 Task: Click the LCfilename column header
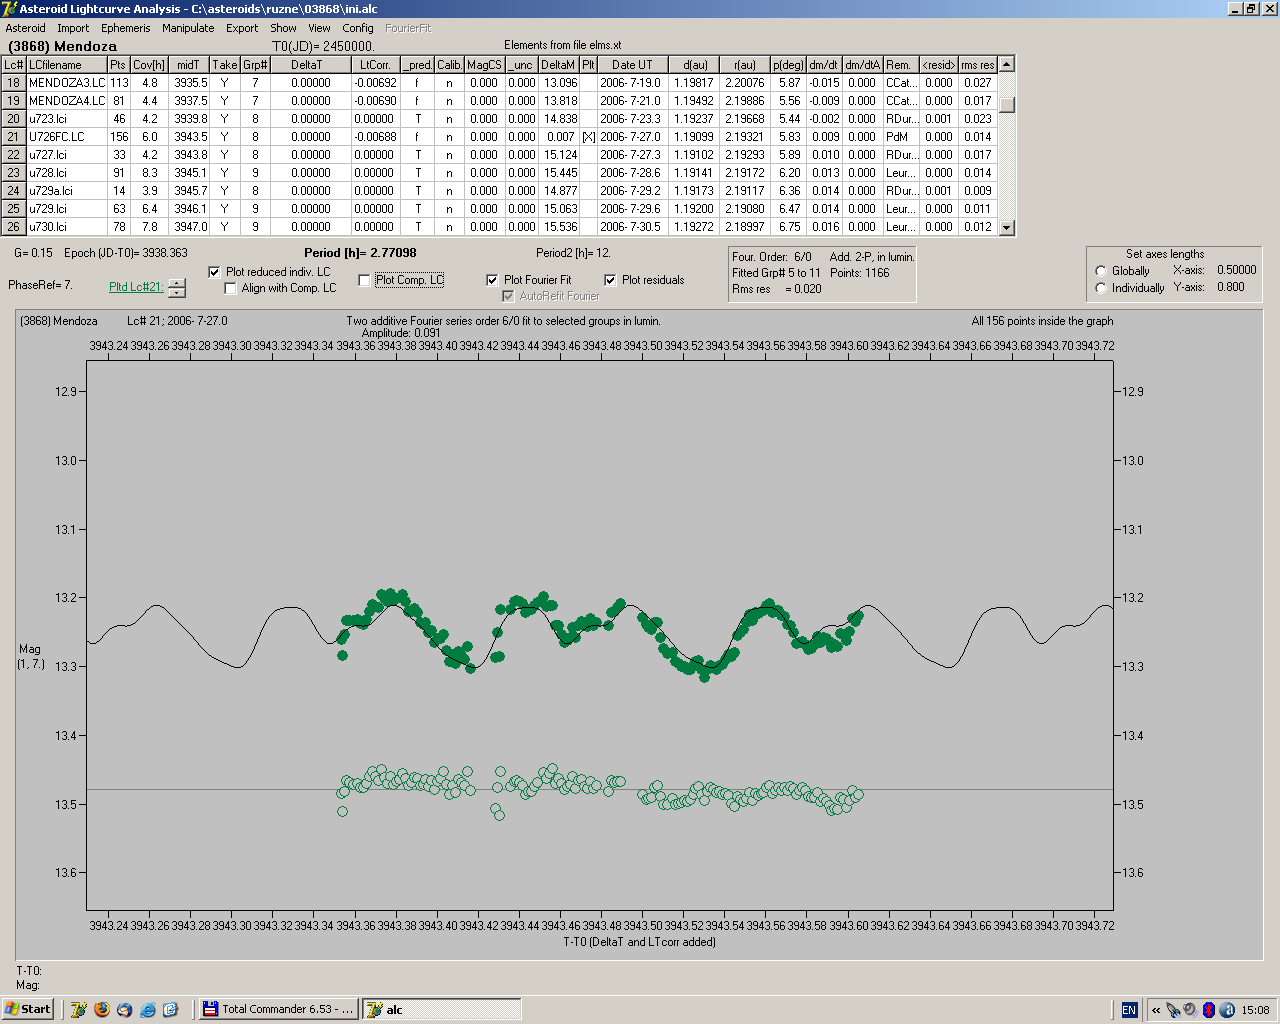[67, 65]
